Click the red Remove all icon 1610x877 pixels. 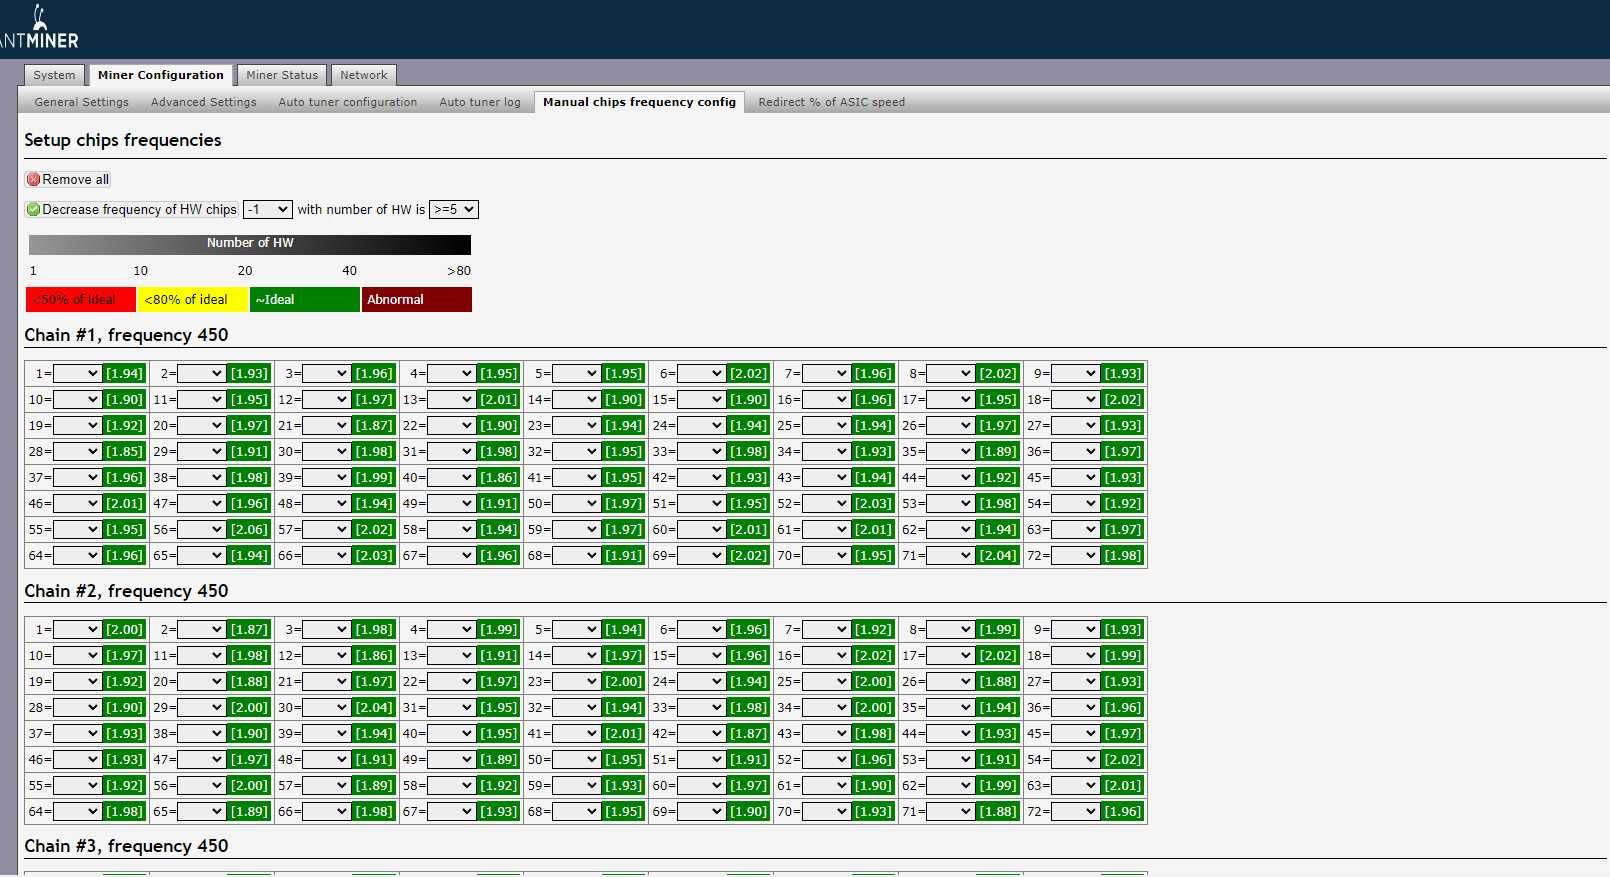33,180
